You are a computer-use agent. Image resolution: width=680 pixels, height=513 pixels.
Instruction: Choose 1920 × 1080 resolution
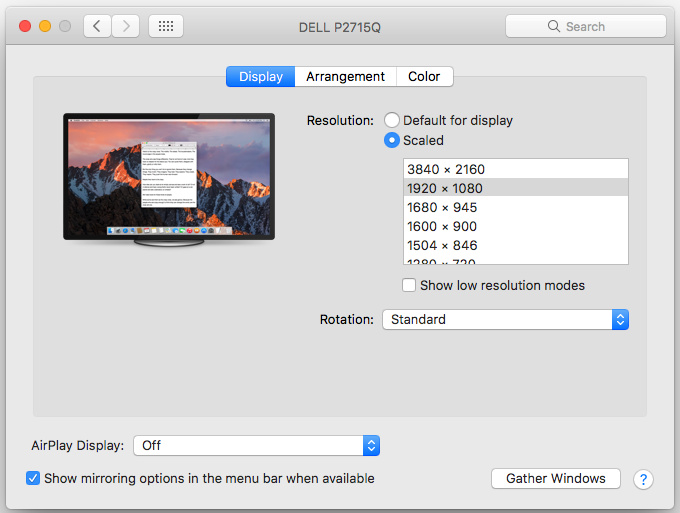tap(516, 188)
